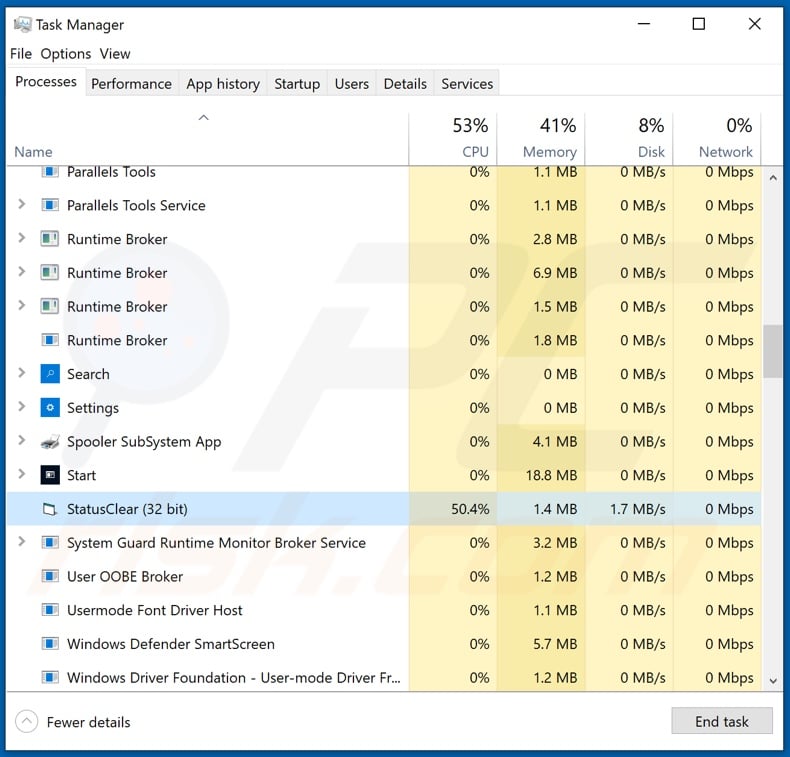
Task: Click the Fewer details circle arrow icon
Action: (27, 722)
